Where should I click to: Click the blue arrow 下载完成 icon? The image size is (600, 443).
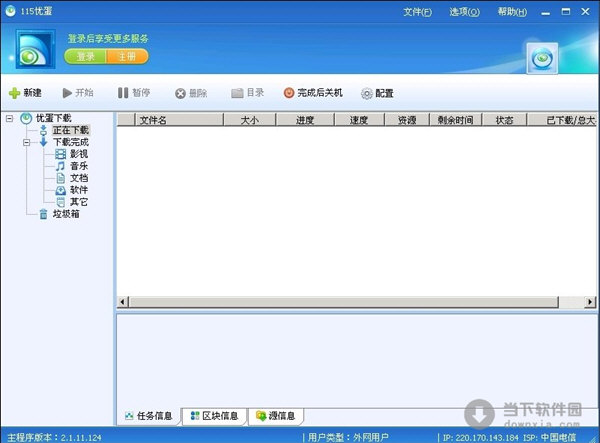(x=43, y=142)
